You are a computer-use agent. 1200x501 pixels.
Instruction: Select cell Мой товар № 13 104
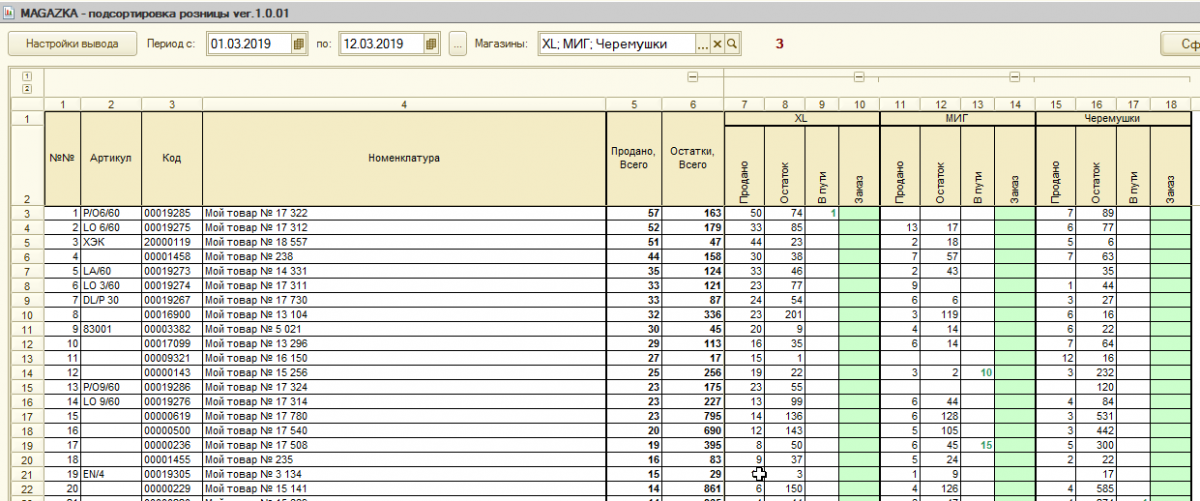tap(404, 313)
